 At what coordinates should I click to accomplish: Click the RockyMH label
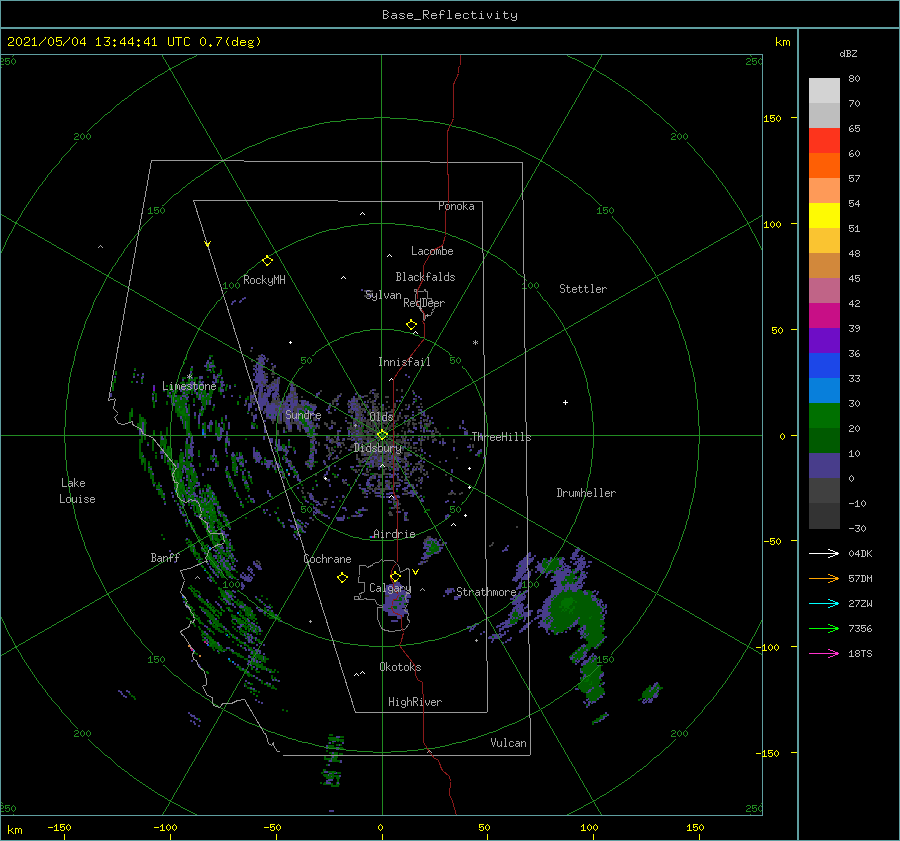pyautogui.click(x=264, y=280)
